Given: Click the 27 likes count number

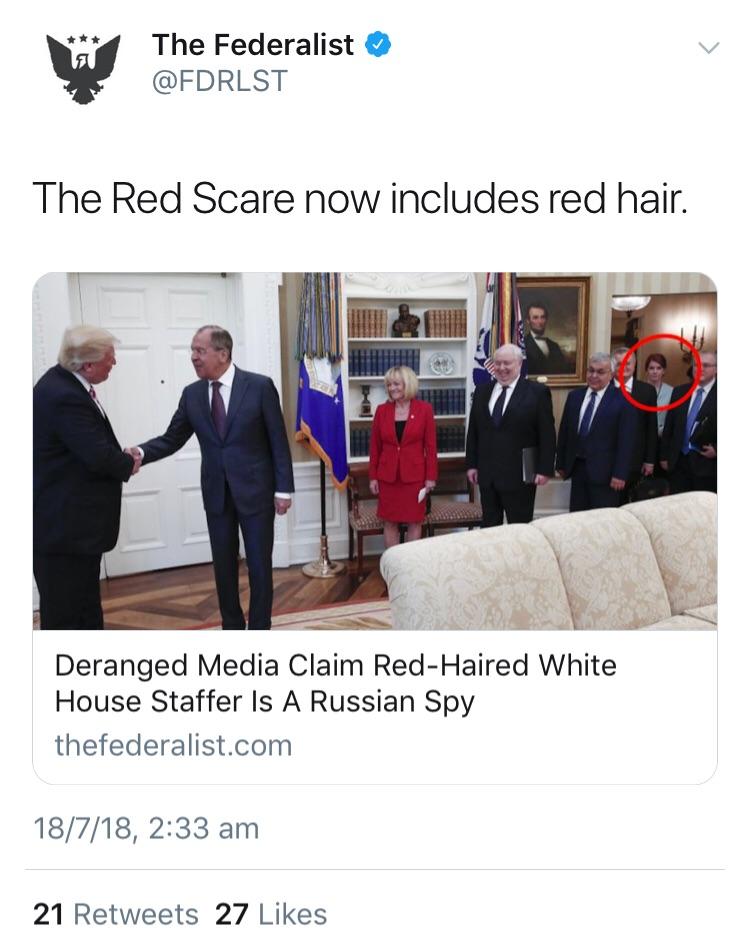Looking at the screenshot, I should click(231, 914).
